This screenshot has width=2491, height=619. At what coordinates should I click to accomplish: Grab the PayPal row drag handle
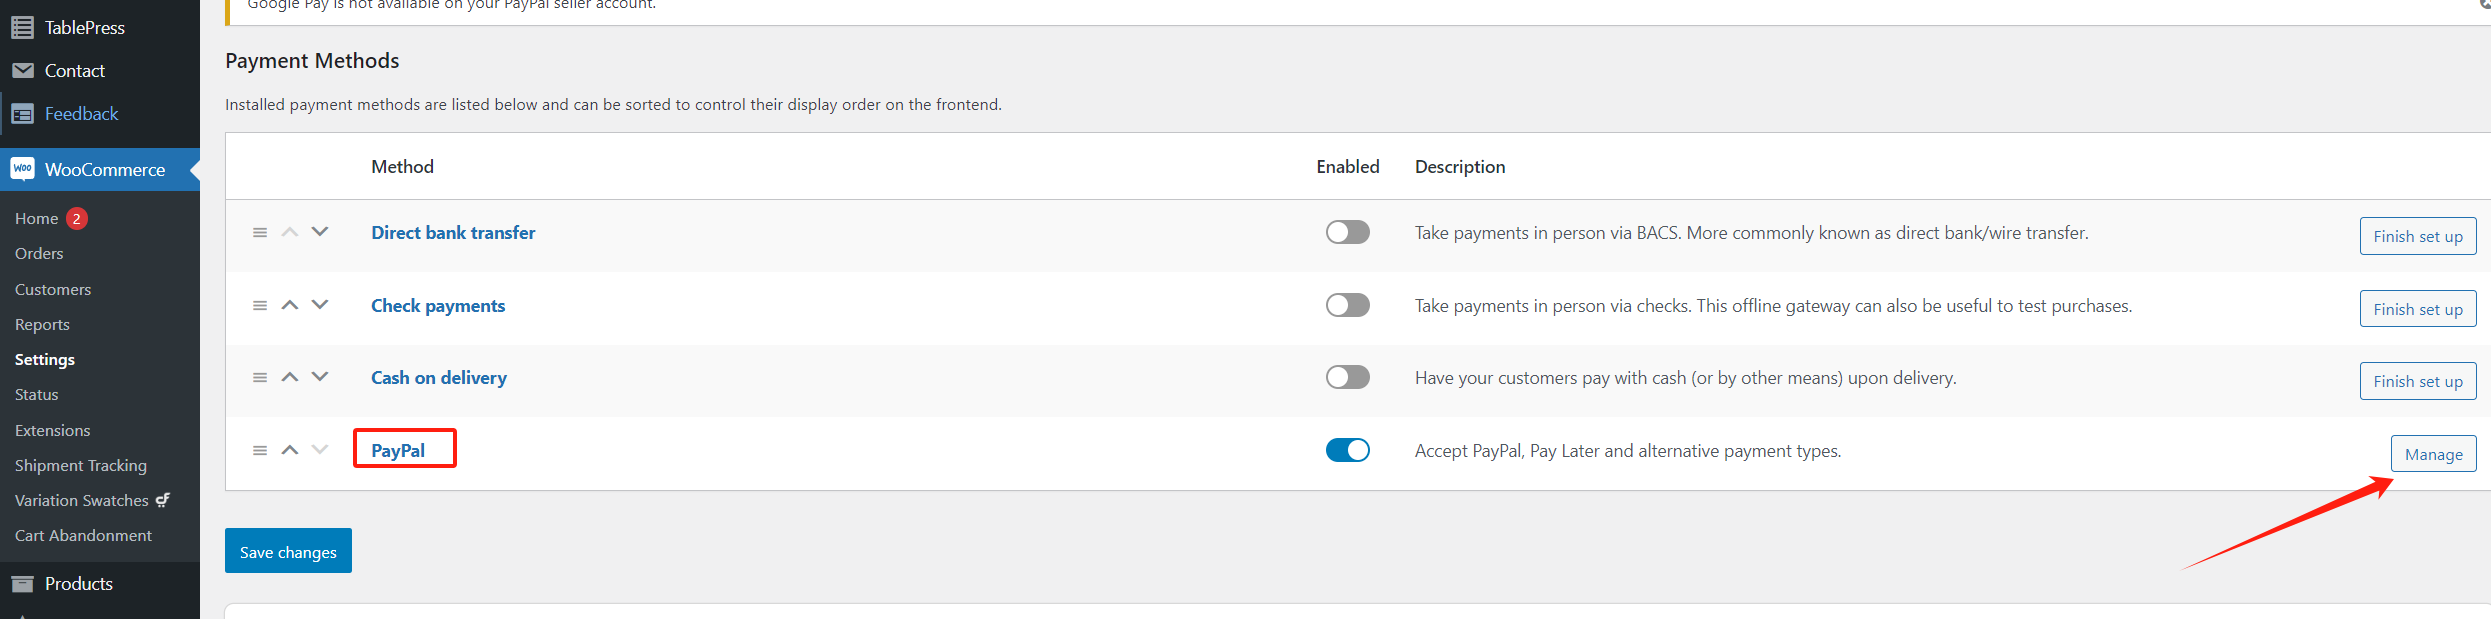260,450
